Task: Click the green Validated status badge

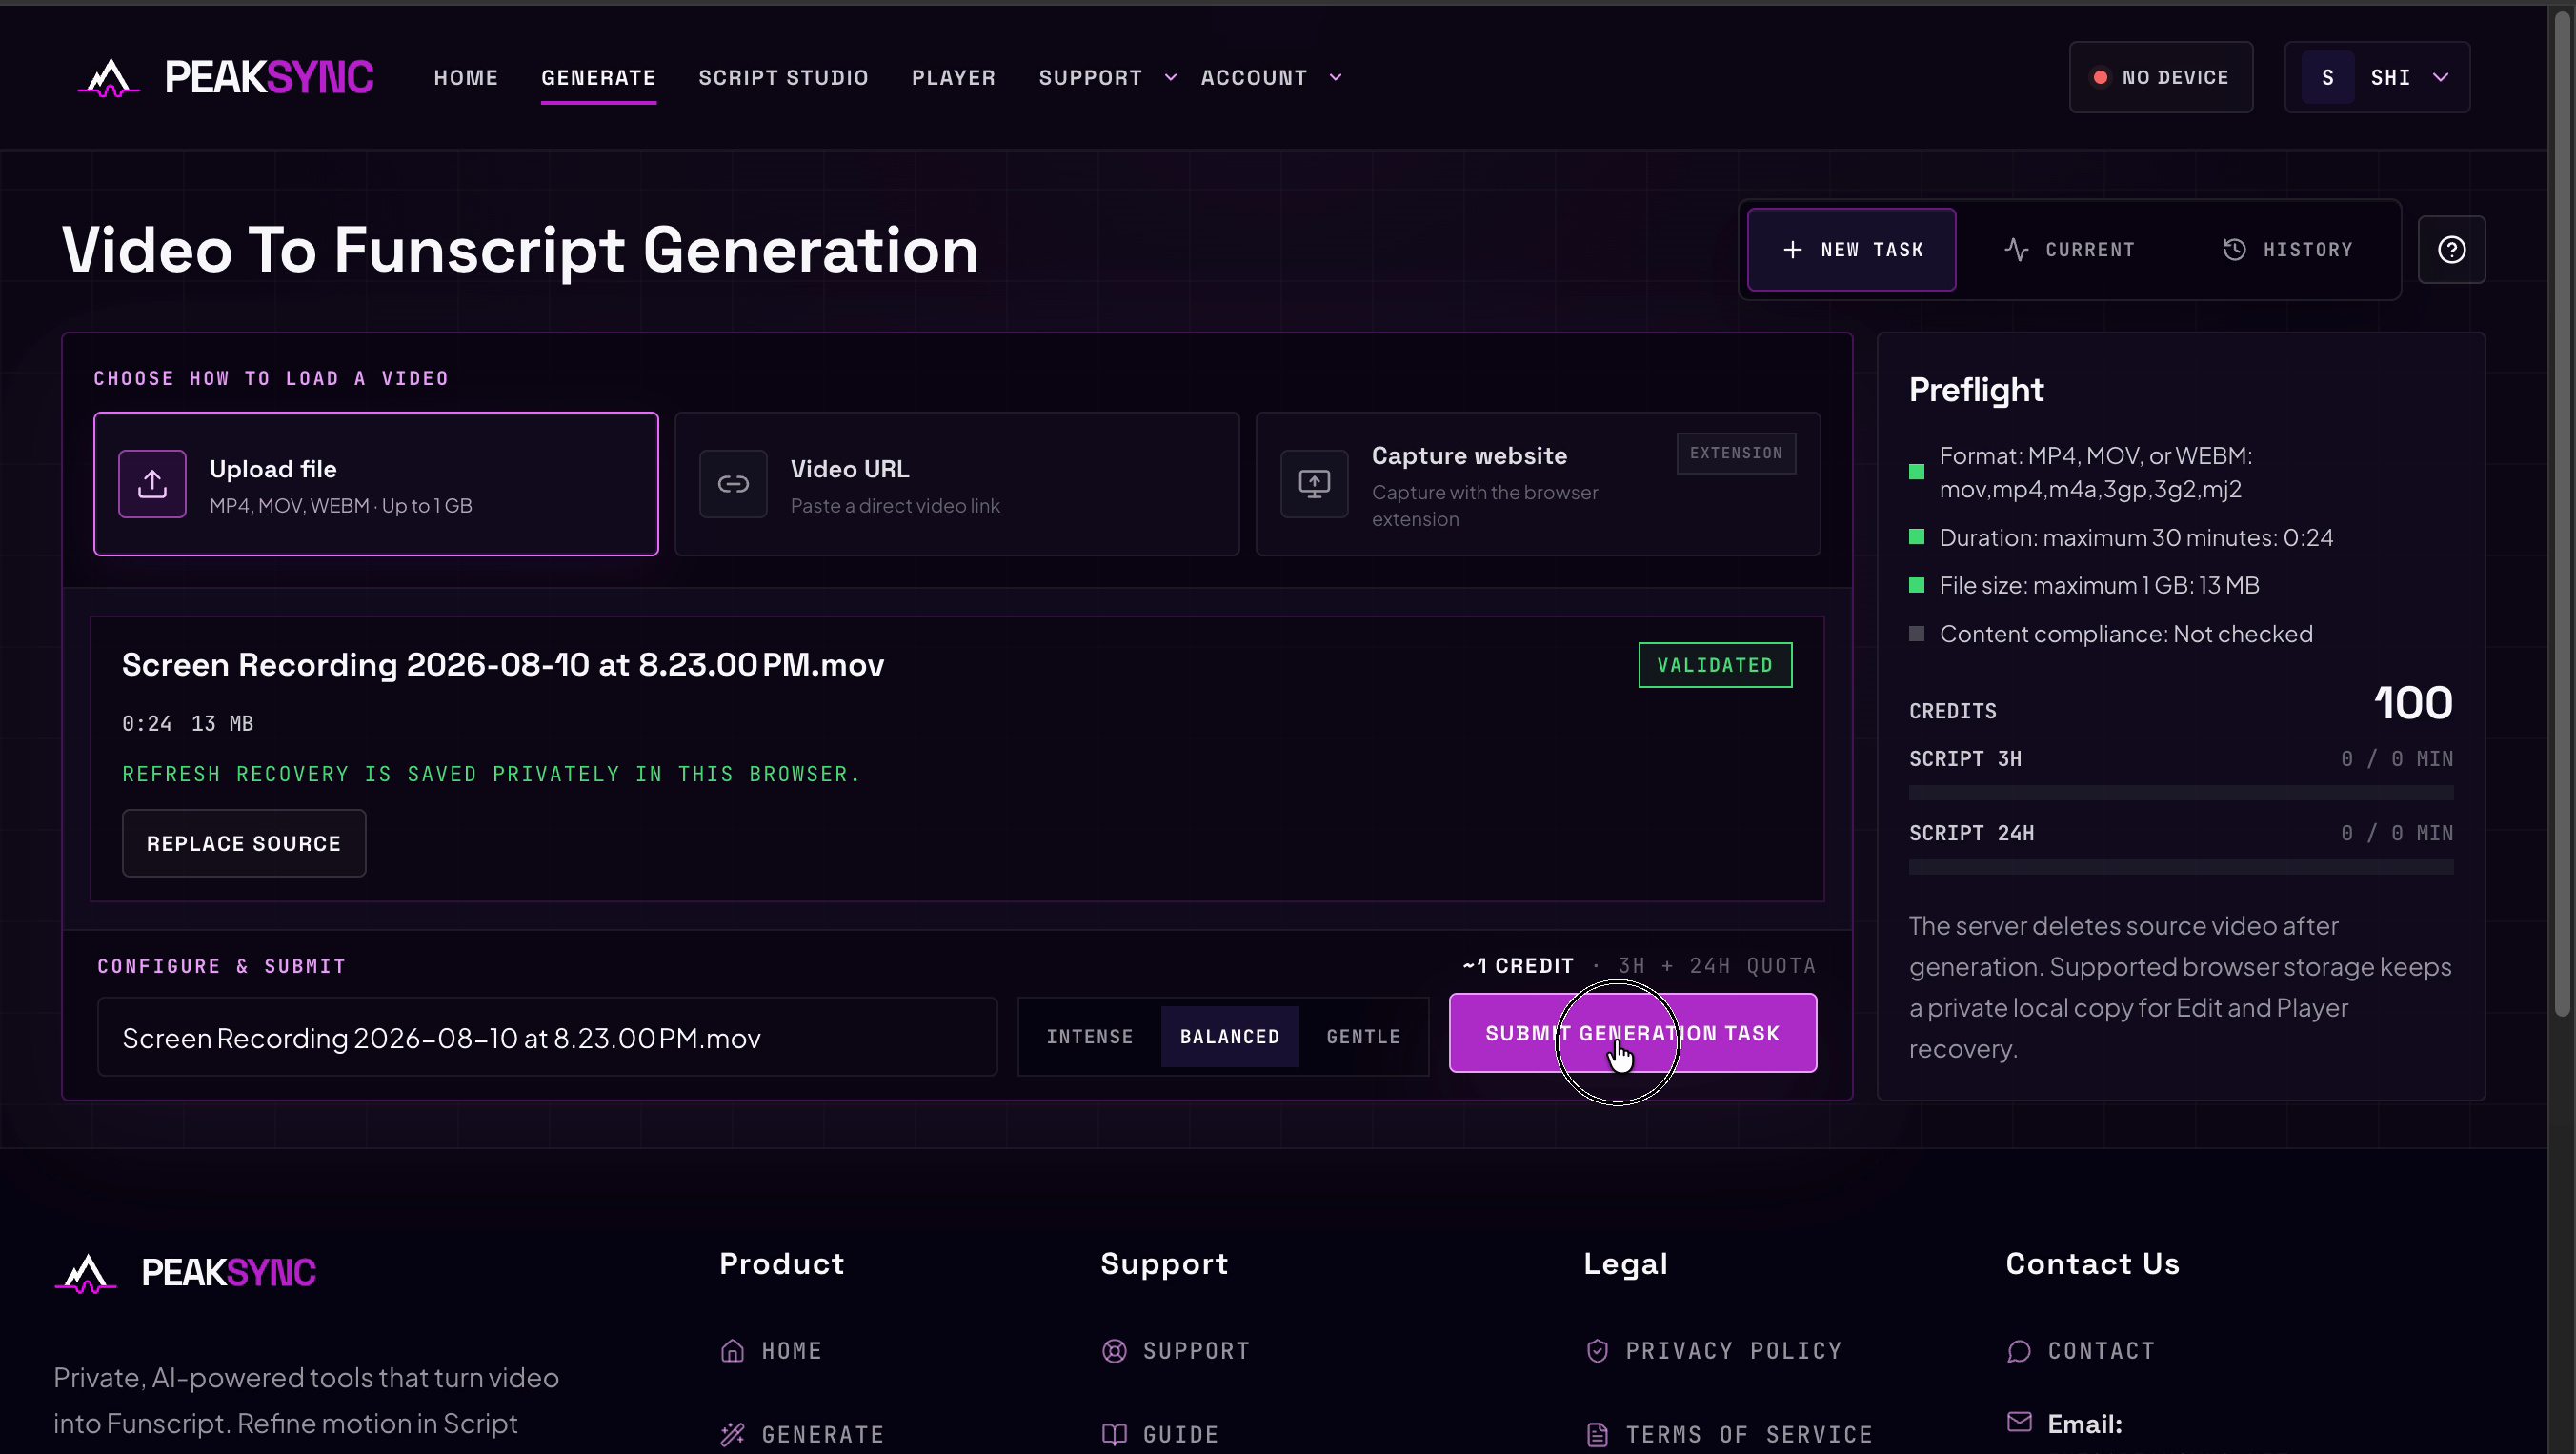Action: (1715, 665)
